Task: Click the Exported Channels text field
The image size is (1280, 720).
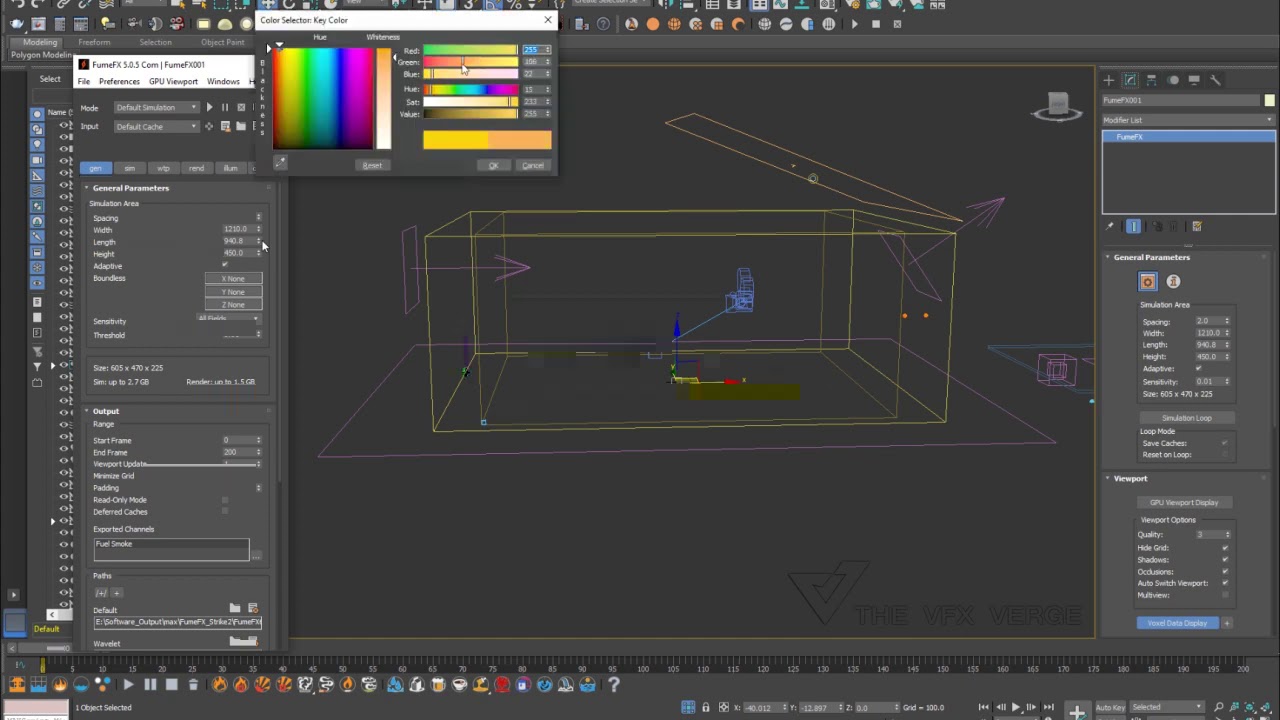Action: click(171, 549)
